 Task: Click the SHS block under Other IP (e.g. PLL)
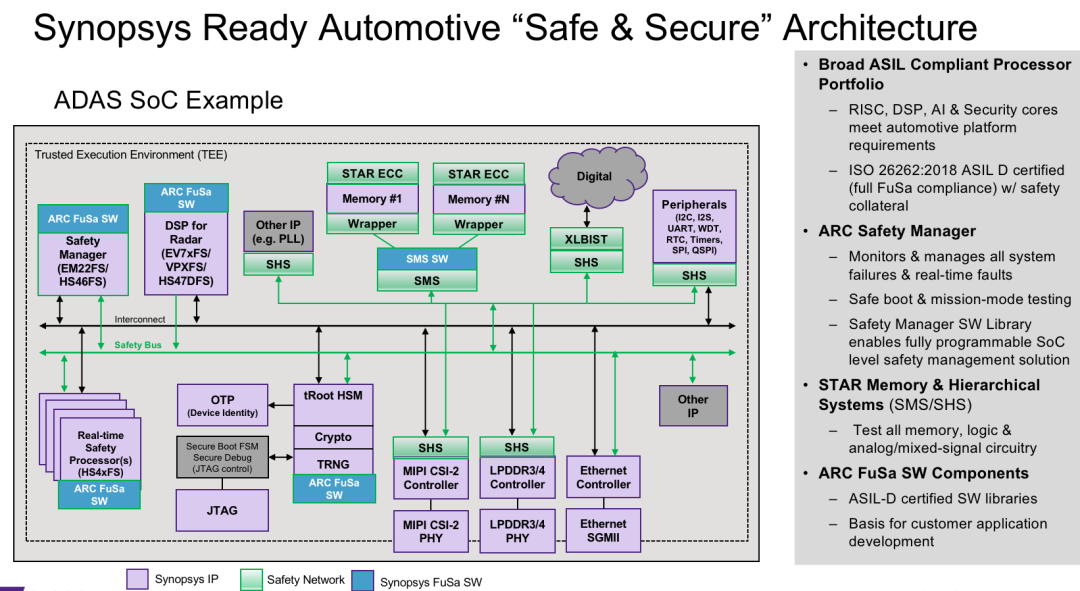coord(278,265)
